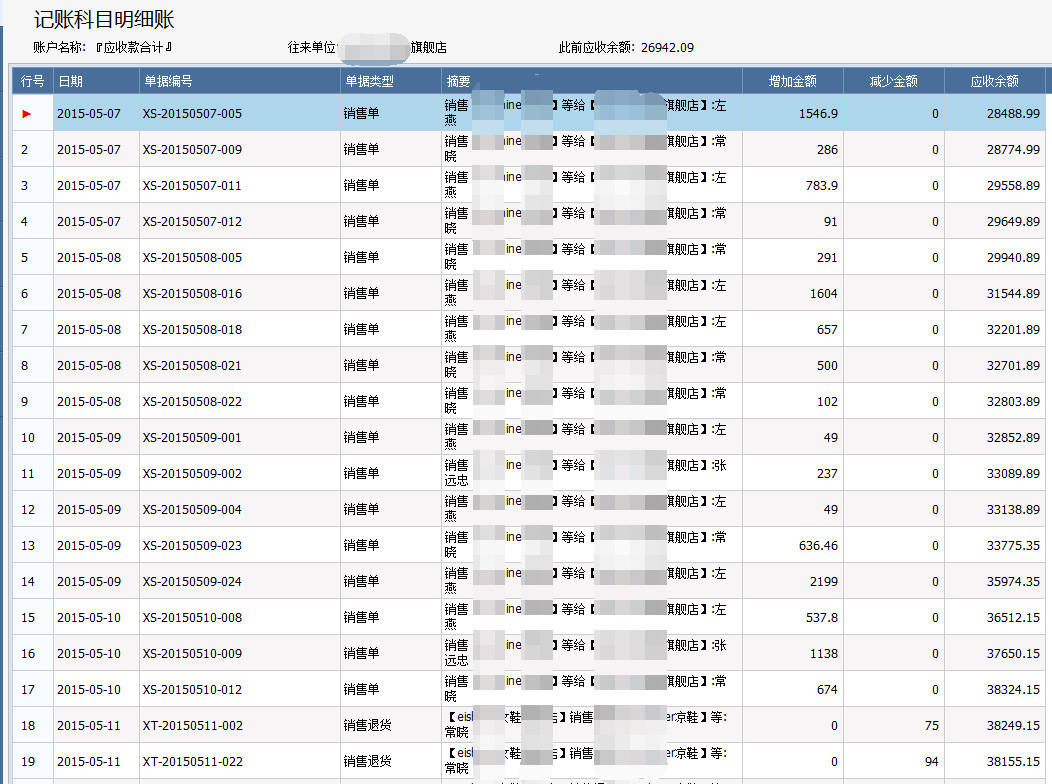Click the red row indicator arrow
The width and height of the screenshot is (1052, 784).
(27, 114)
